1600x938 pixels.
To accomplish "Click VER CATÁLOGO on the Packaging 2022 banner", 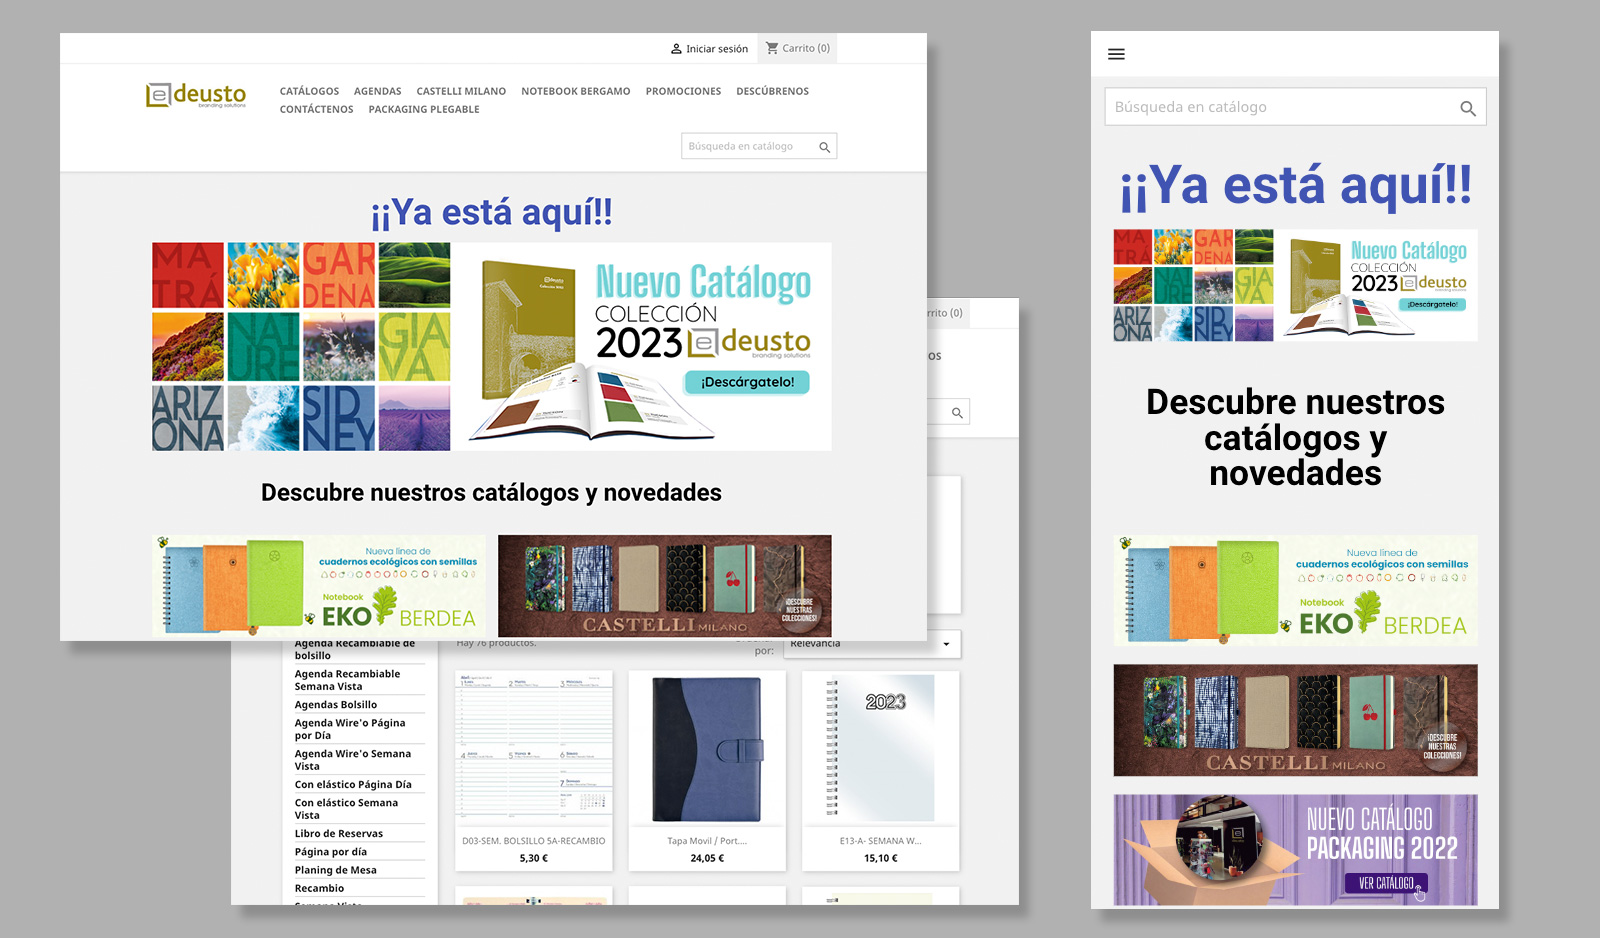I will point(1386,883).
